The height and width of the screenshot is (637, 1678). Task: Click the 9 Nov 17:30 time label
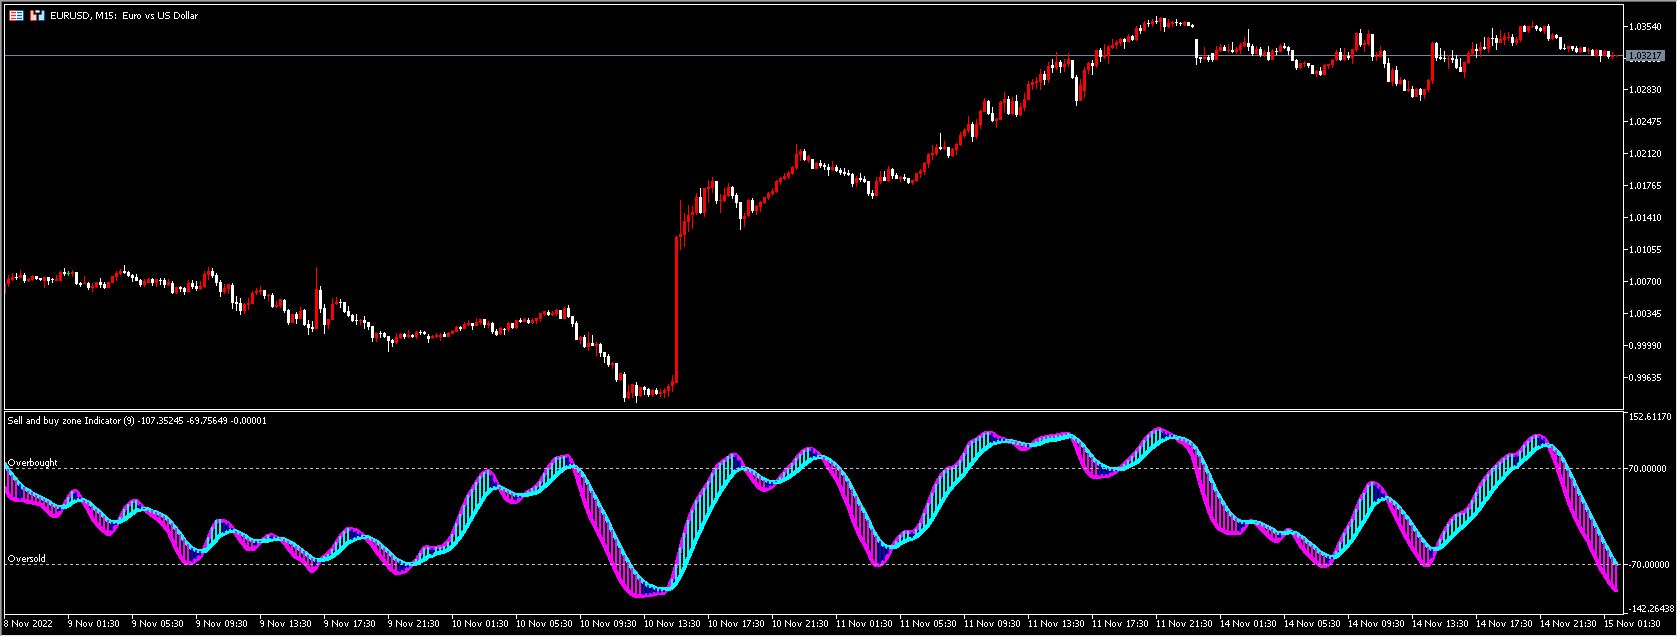[349, 624]
